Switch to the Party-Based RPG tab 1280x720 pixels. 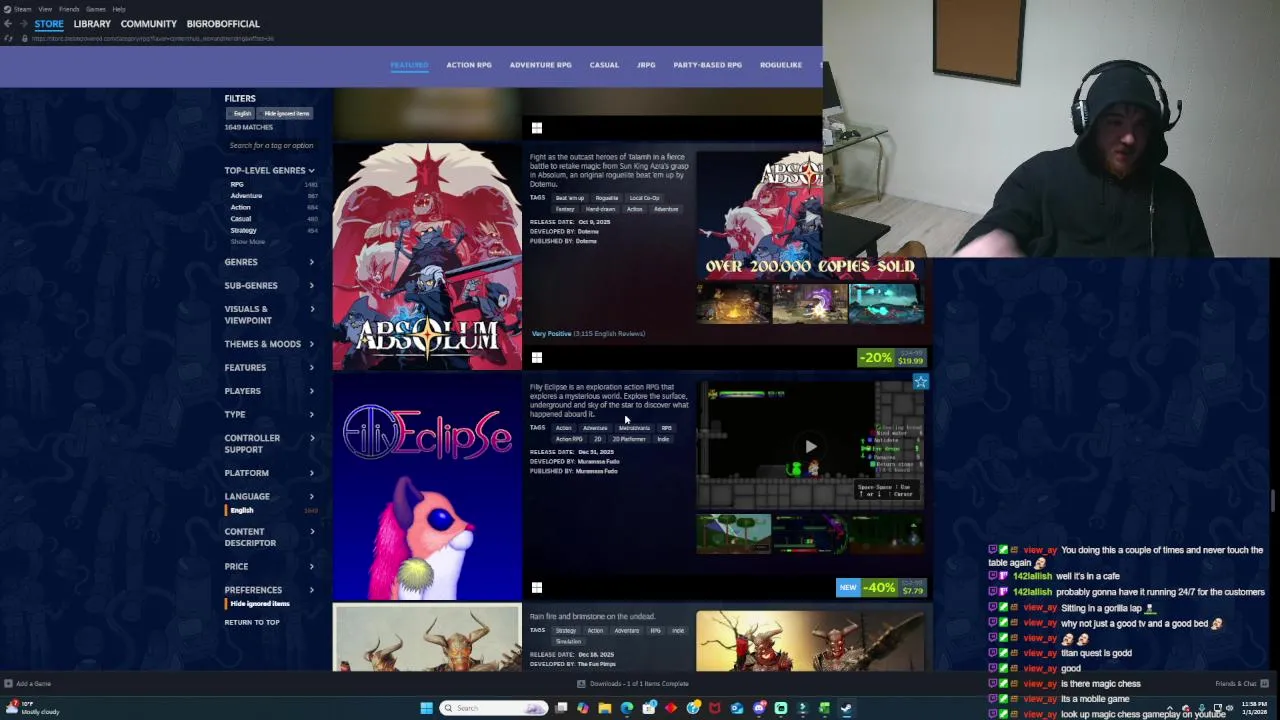(707, 65)
